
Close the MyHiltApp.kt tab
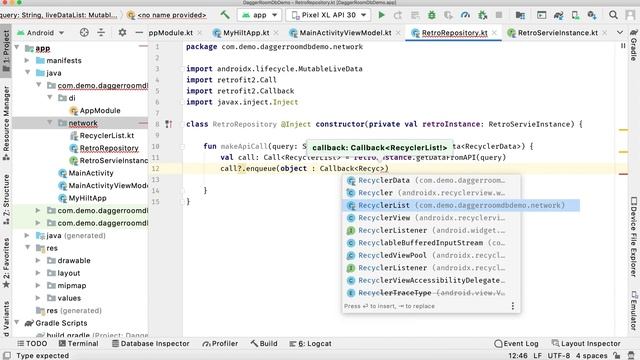pyautogui.click(x=276, y=33)
